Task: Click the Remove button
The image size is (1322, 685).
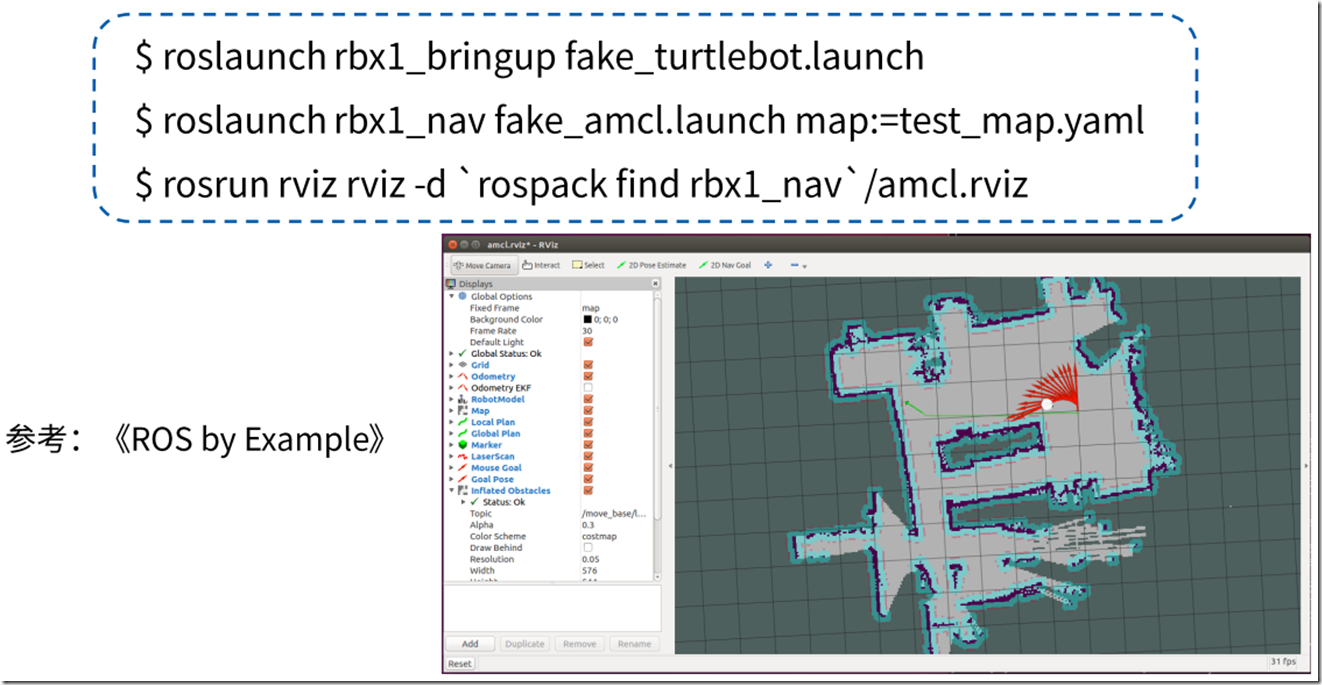Action: tap(579, 644)
